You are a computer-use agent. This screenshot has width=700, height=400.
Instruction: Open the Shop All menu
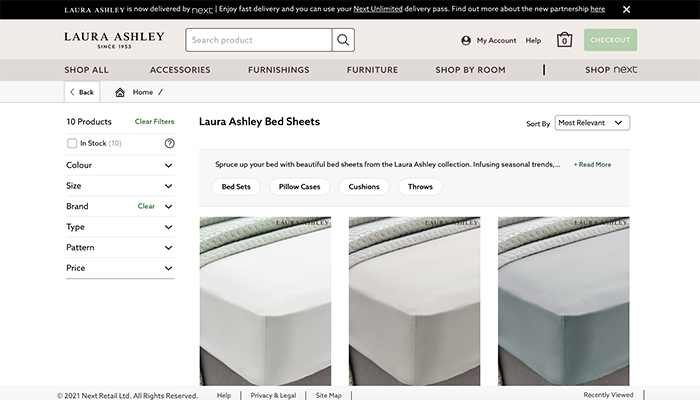pyautogui.click(x=86, y=70)
